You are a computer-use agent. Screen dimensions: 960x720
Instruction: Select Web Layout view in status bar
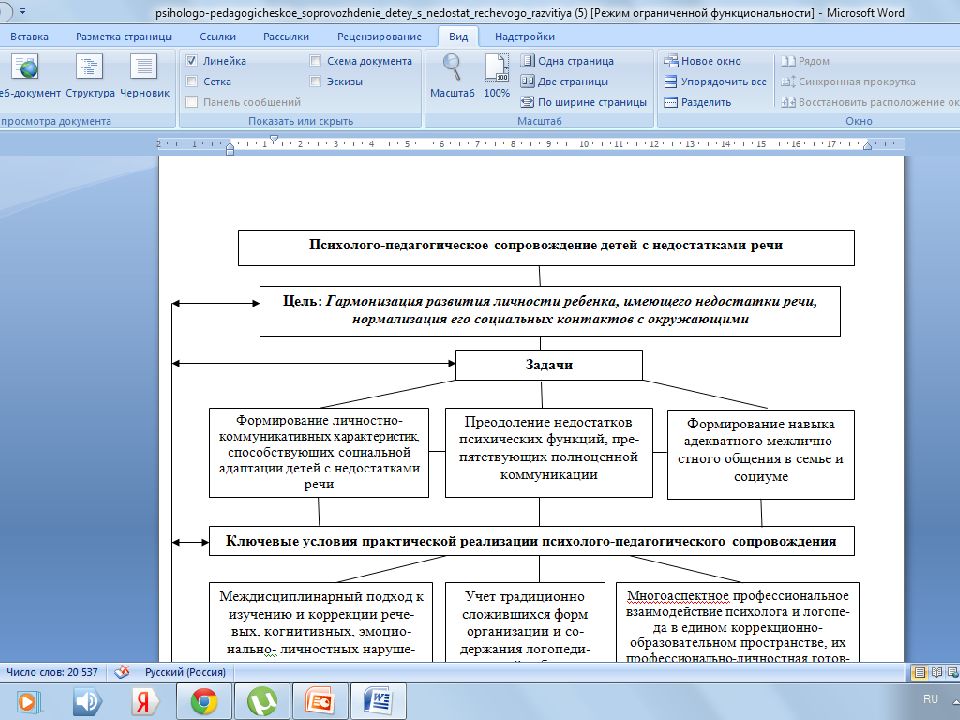[x=954, y=672]
